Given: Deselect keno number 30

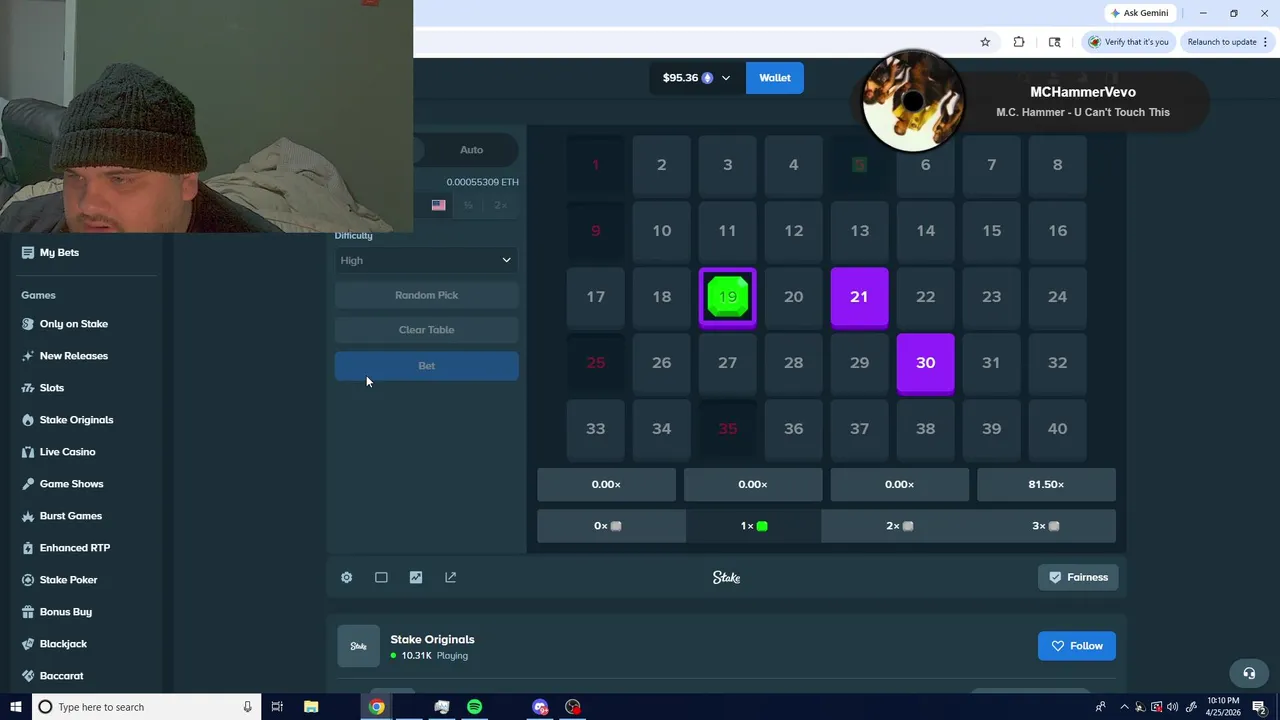Looking at the screenshot, I should click(925, 363).
